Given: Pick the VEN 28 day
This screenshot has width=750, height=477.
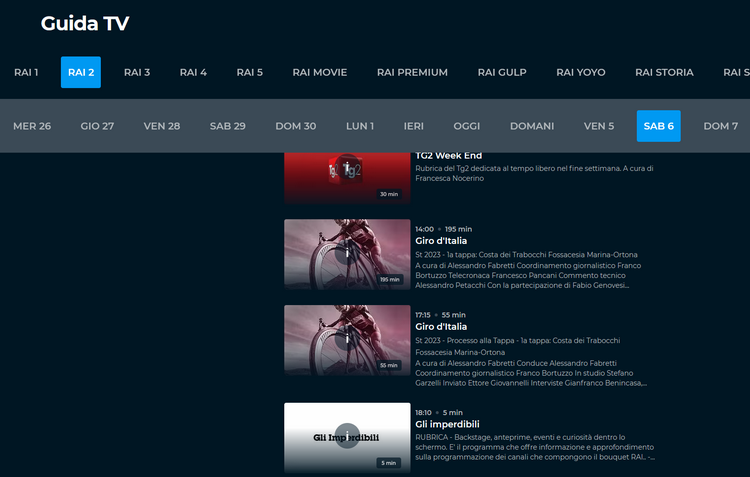Looking at the screenshot, I should pos(162,126).
